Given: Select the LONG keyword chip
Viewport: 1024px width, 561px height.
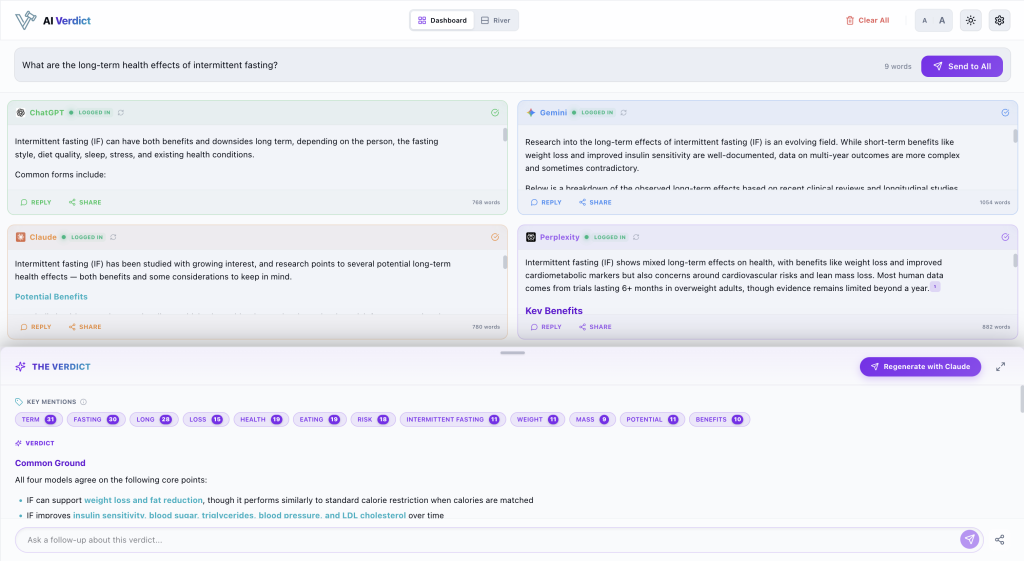Looking at the screenshot, I should click(x=153, y=419).
